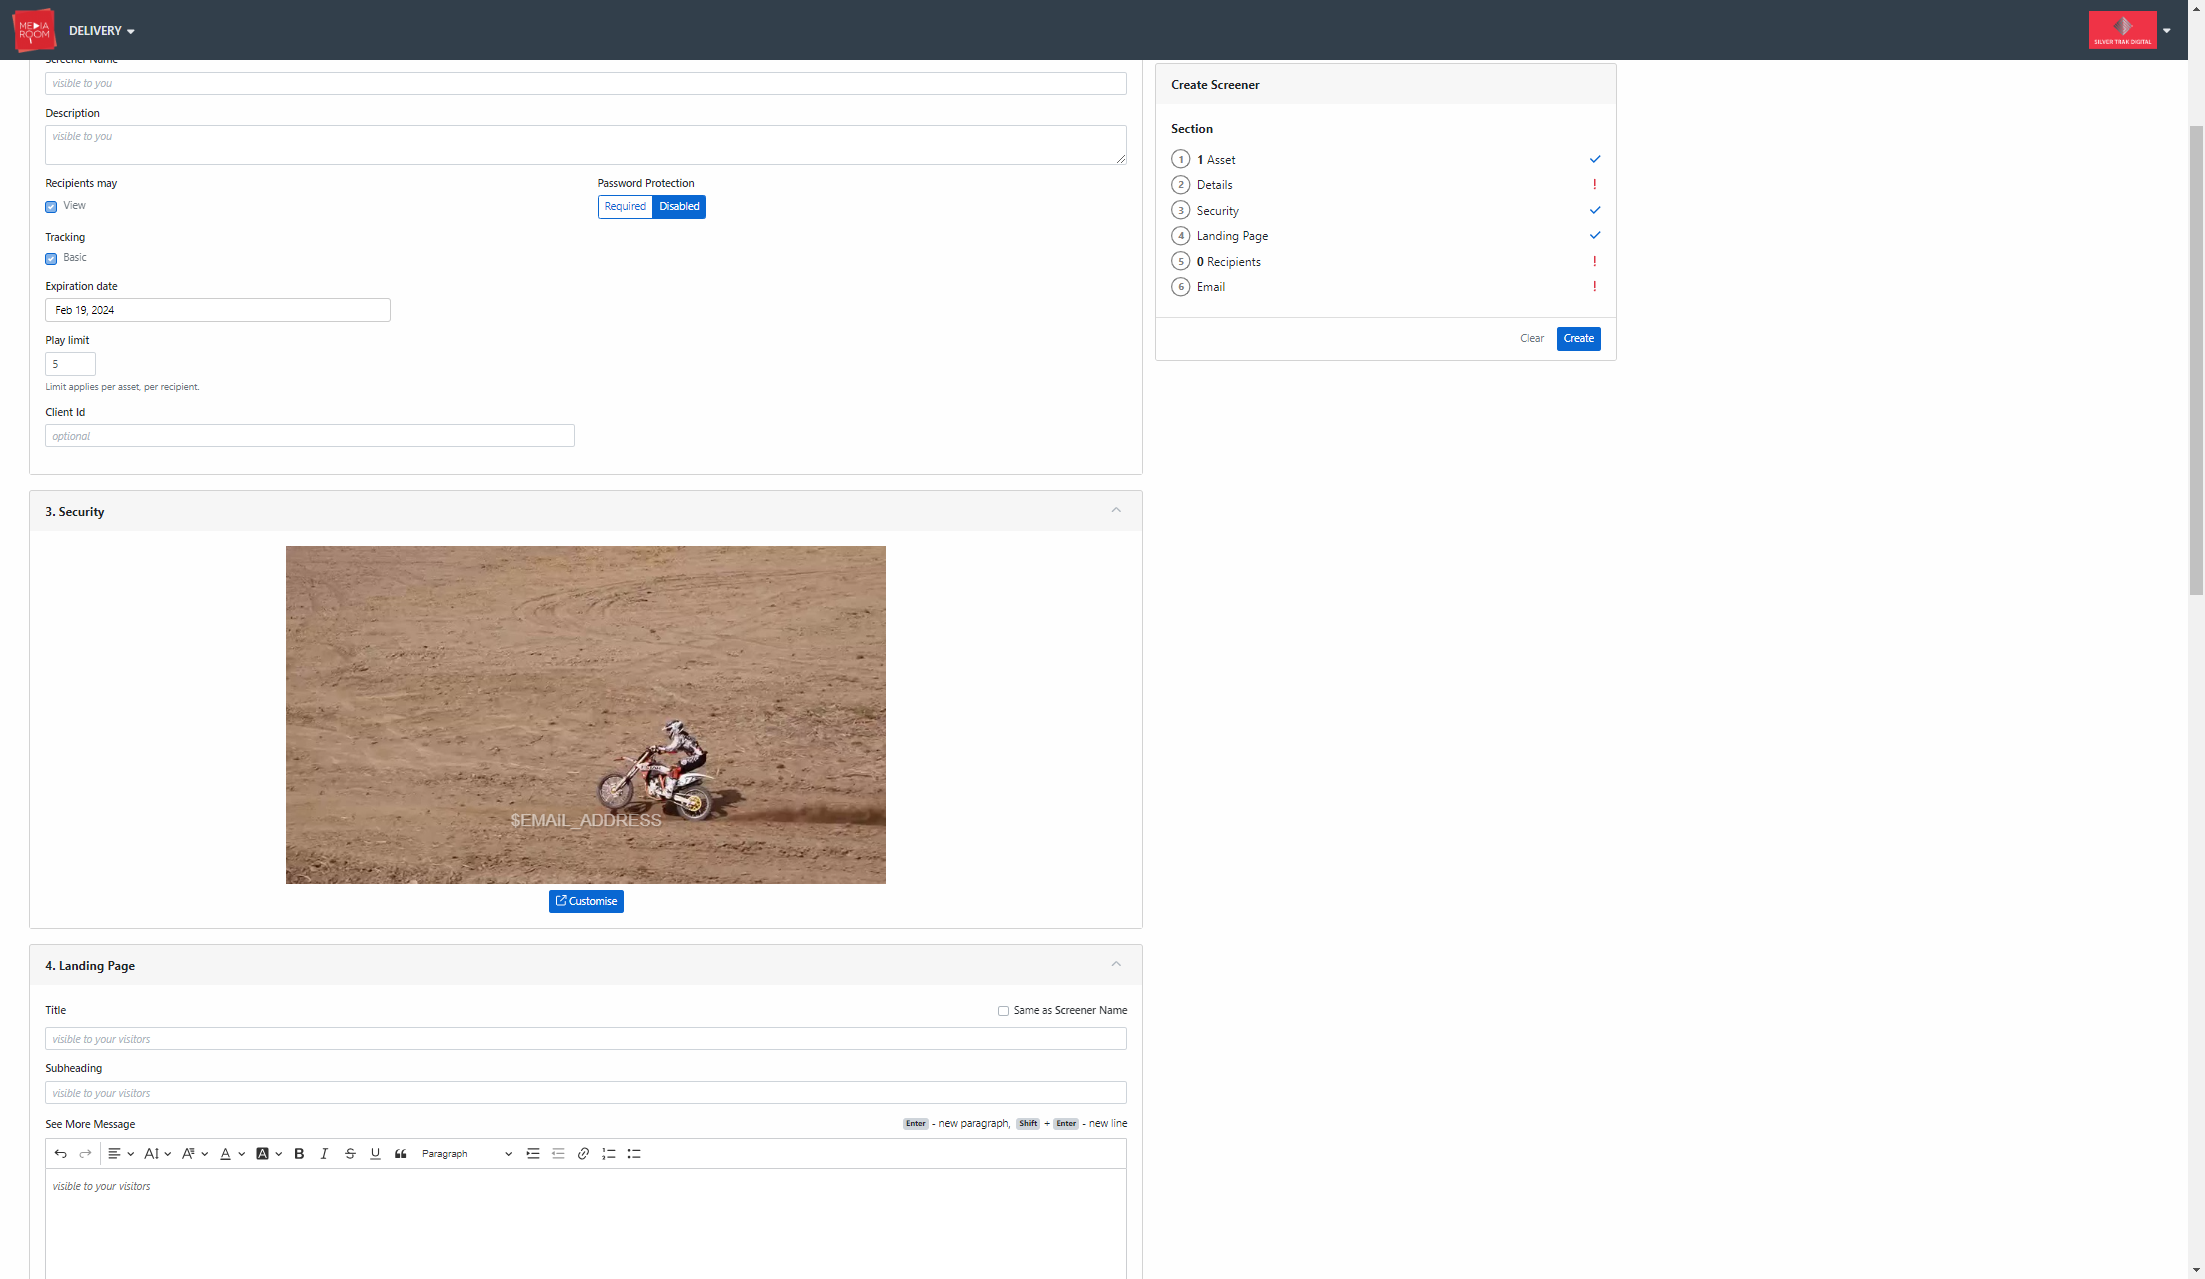Screen dimensions: 2205x1279
Task: Open the Paragraph heading style dropdown
Action: point(467,1153)
